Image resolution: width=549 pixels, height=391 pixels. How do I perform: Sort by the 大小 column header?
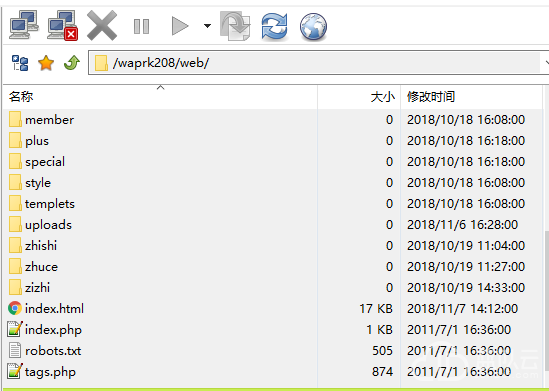tap(359, 97)
